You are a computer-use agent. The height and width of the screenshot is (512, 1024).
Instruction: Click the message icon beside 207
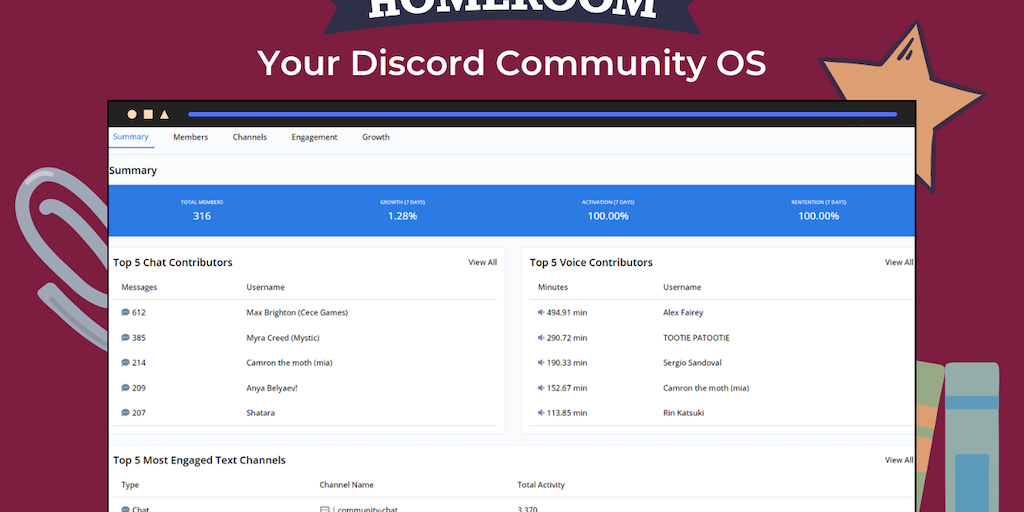tap(125, 413)
